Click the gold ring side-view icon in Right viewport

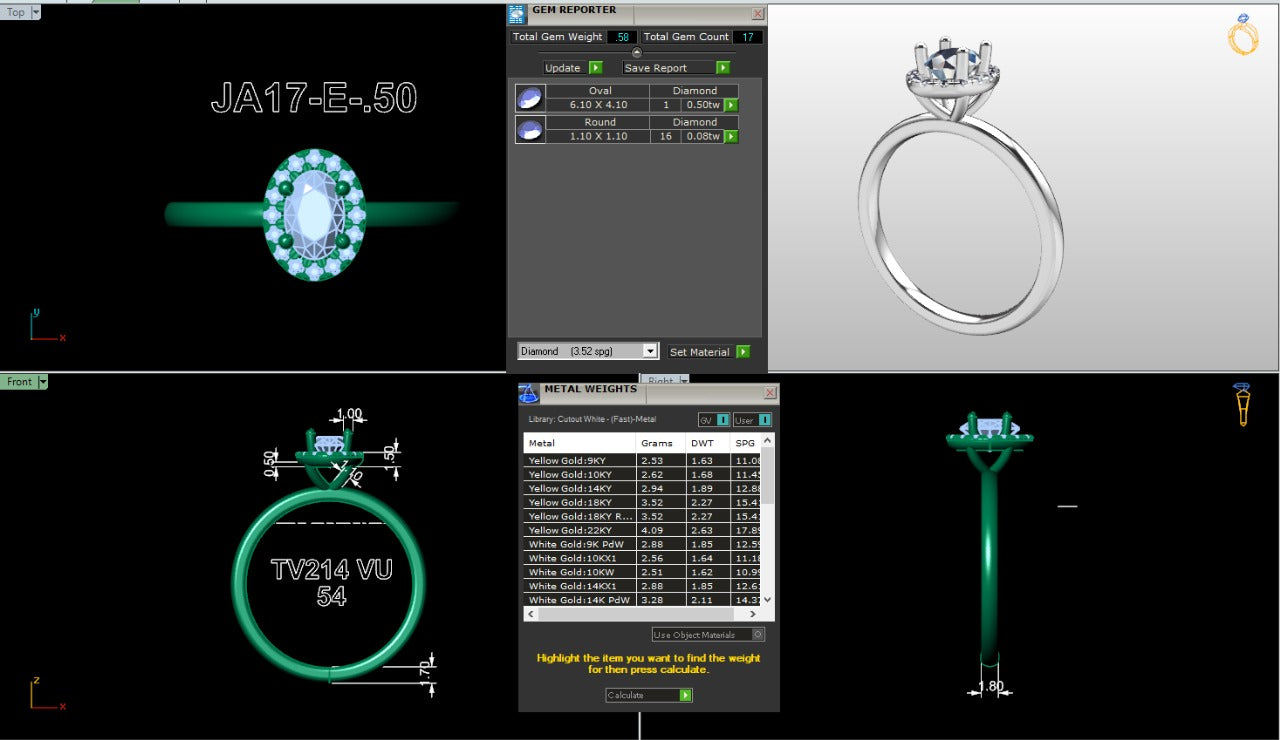coord(1242,404)
